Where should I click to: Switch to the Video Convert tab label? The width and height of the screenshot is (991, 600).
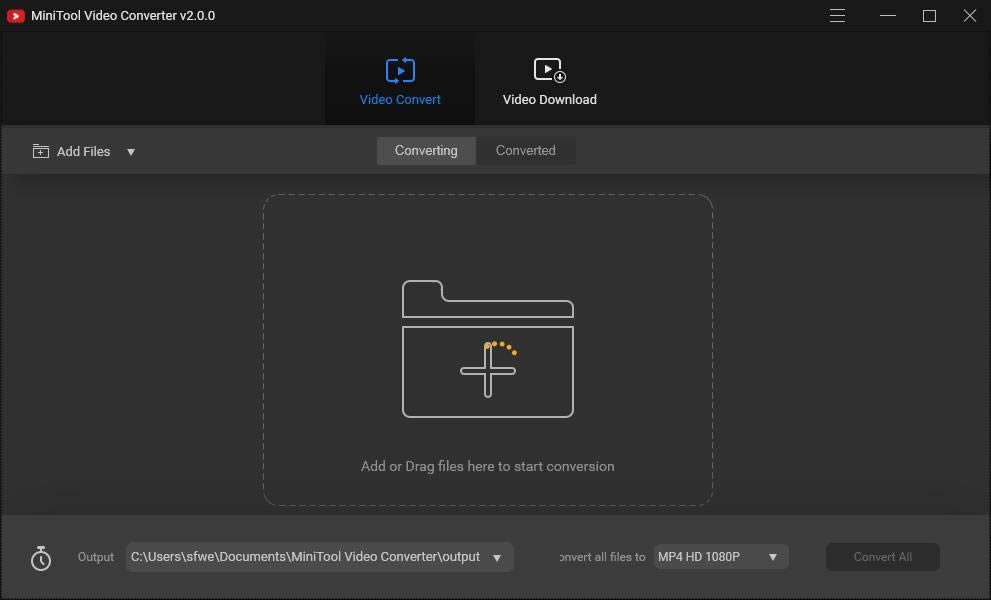(x=400, y=100)
